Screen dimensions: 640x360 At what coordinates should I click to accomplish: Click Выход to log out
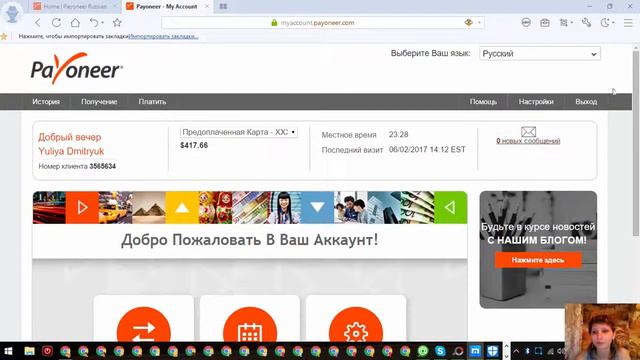[x=586, y=102]
